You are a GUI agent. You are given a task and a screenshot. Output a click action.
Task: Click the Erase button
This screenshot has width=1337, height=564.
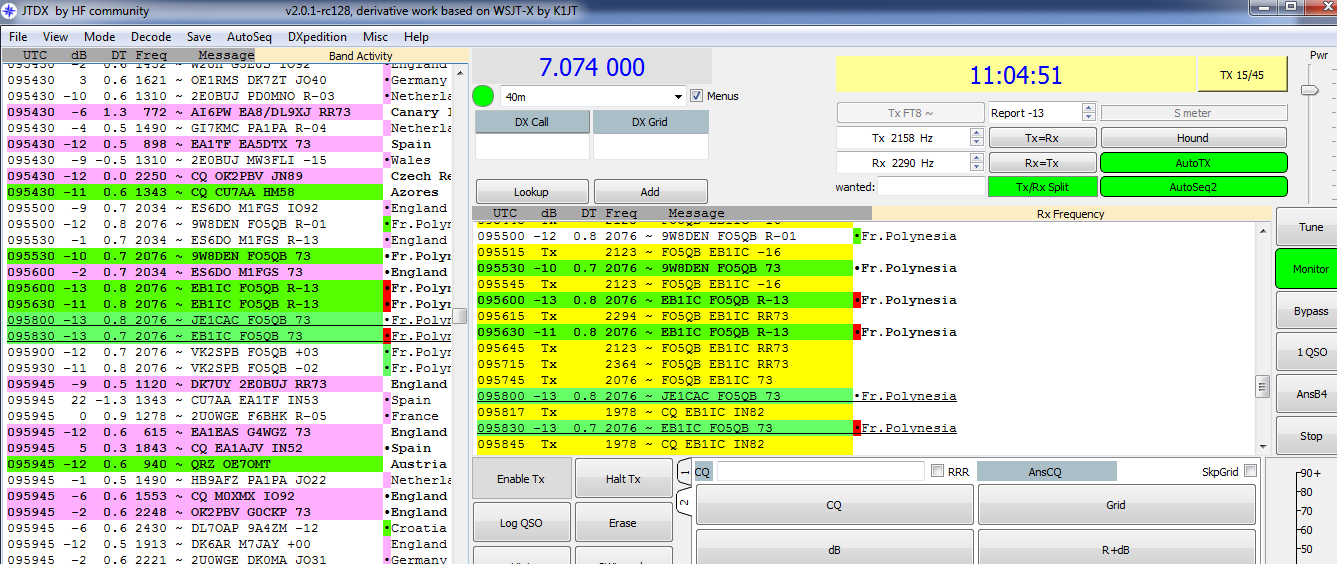[x=622, y=523]
